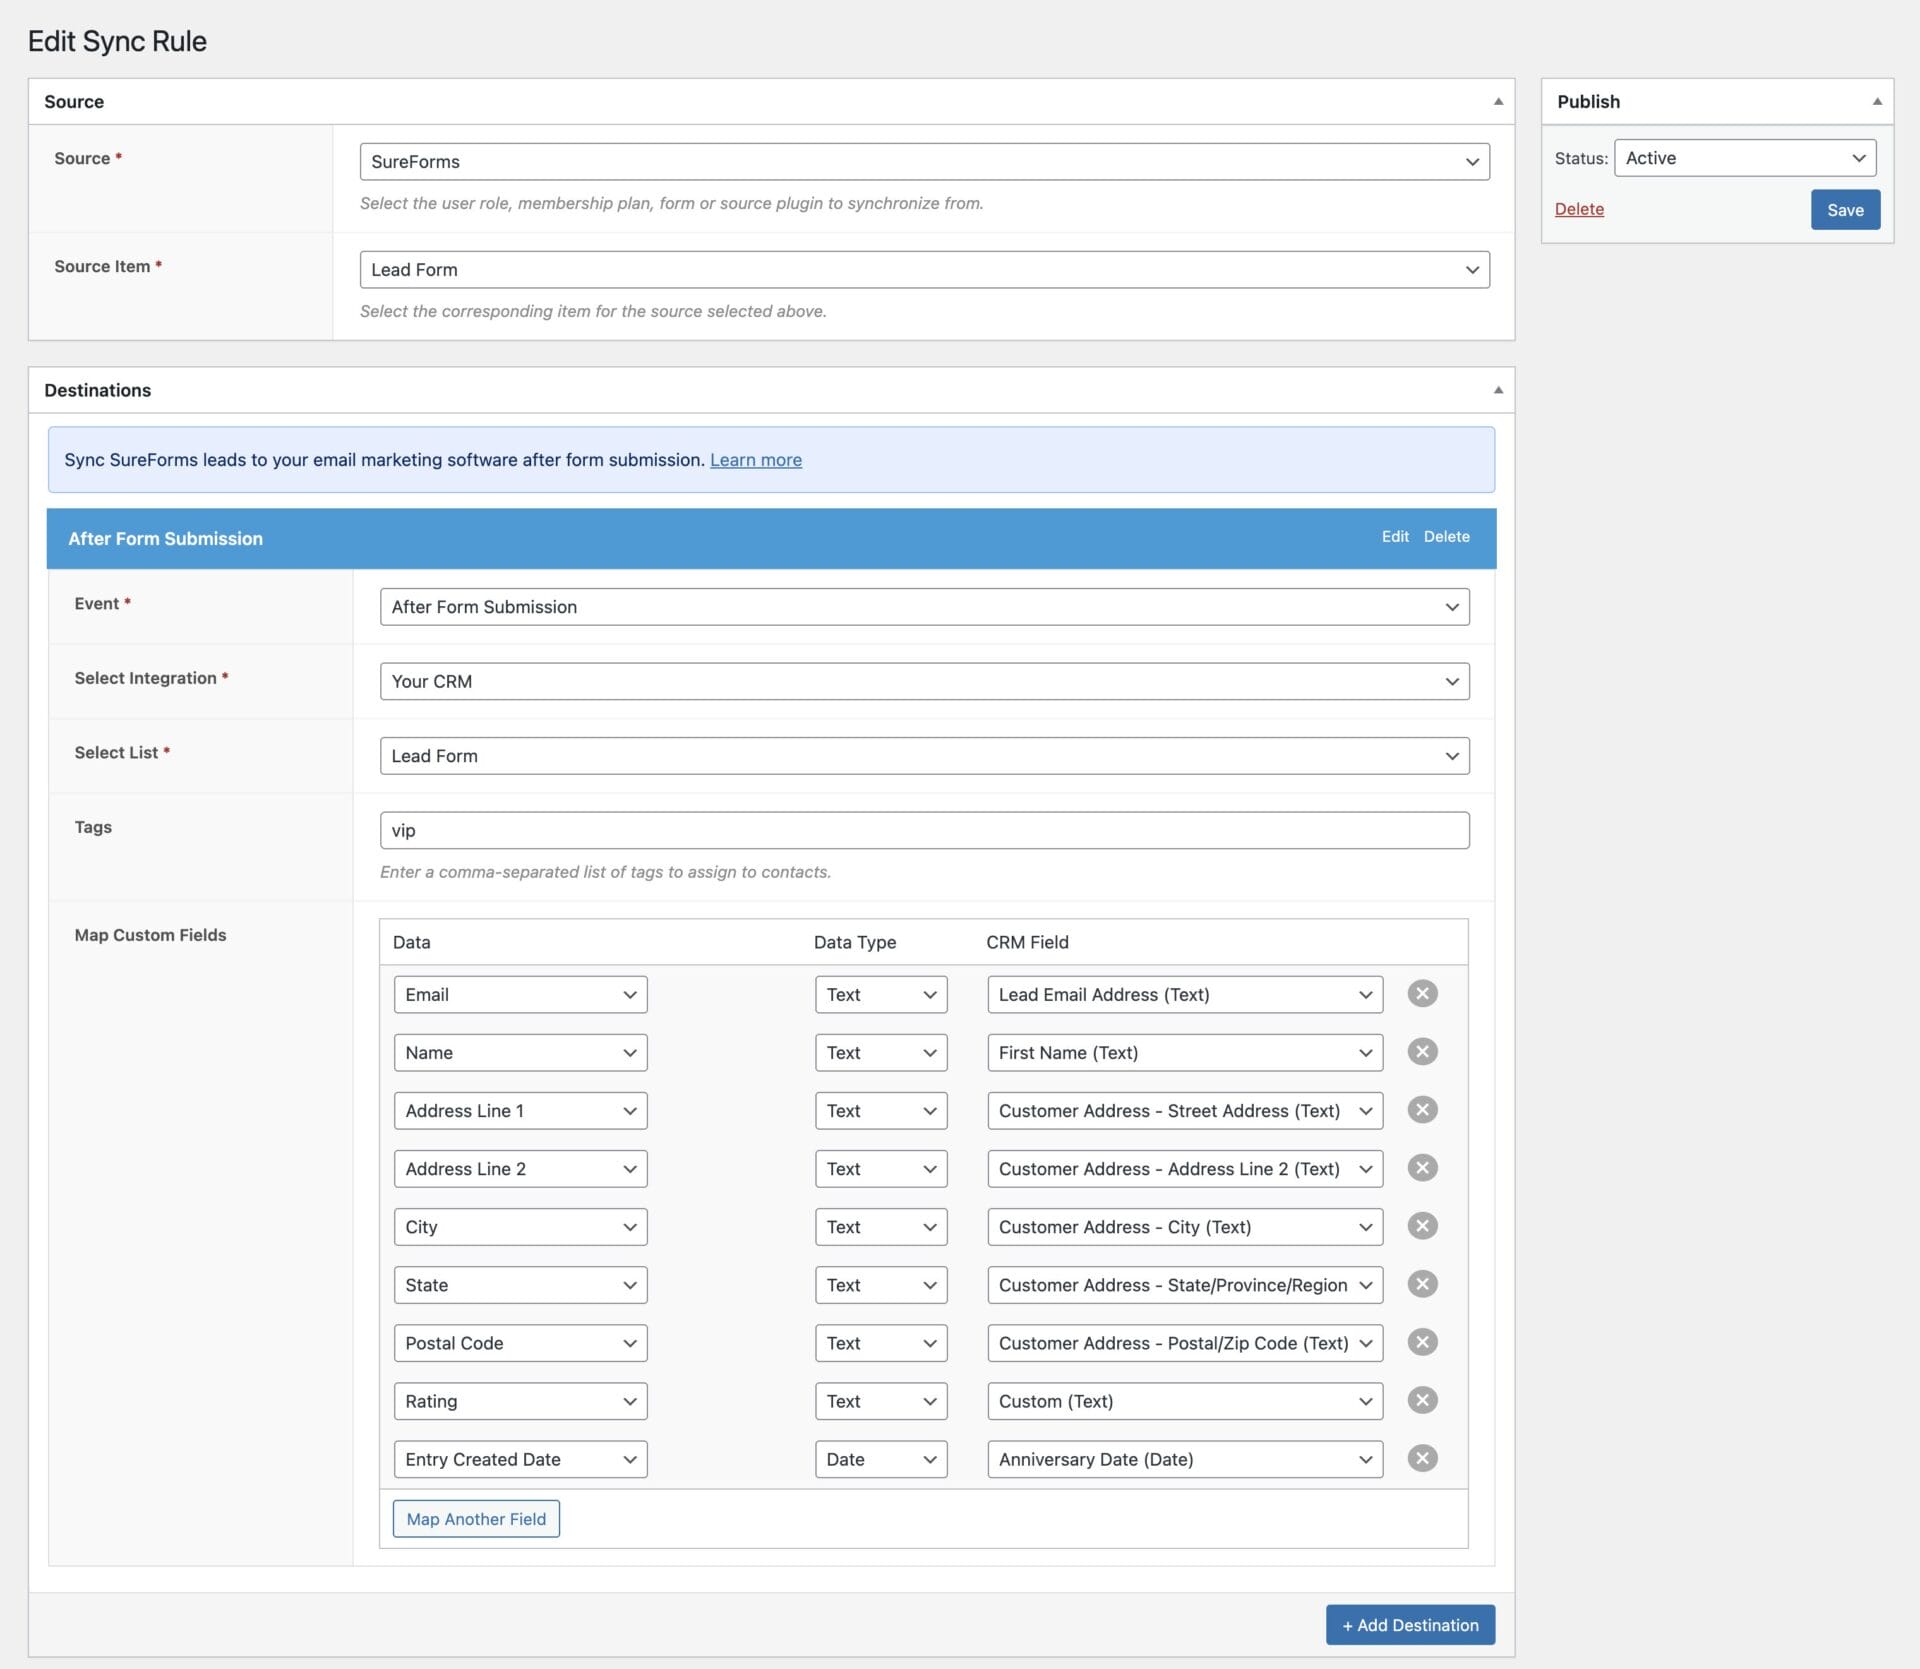The width and height of the screenshot is (1920, 1669).
Task: Remove the Email field mapping row
Action: (1422, 993)
